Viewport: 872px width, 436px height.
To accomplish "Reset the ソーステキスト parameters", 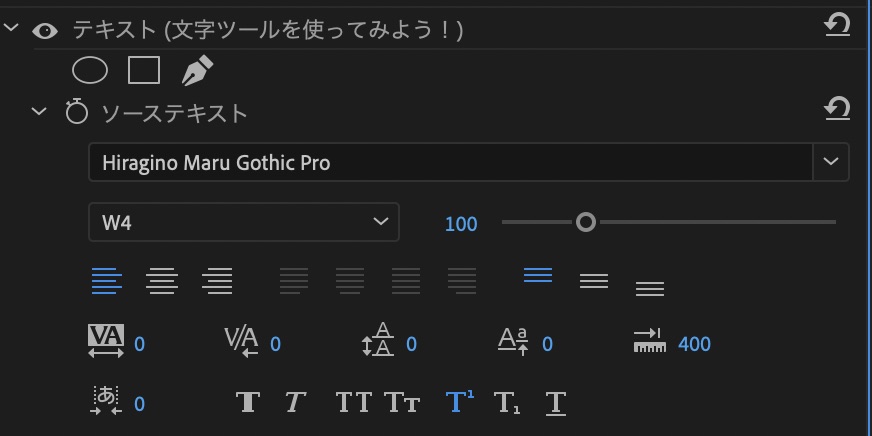I will point(837,108).
